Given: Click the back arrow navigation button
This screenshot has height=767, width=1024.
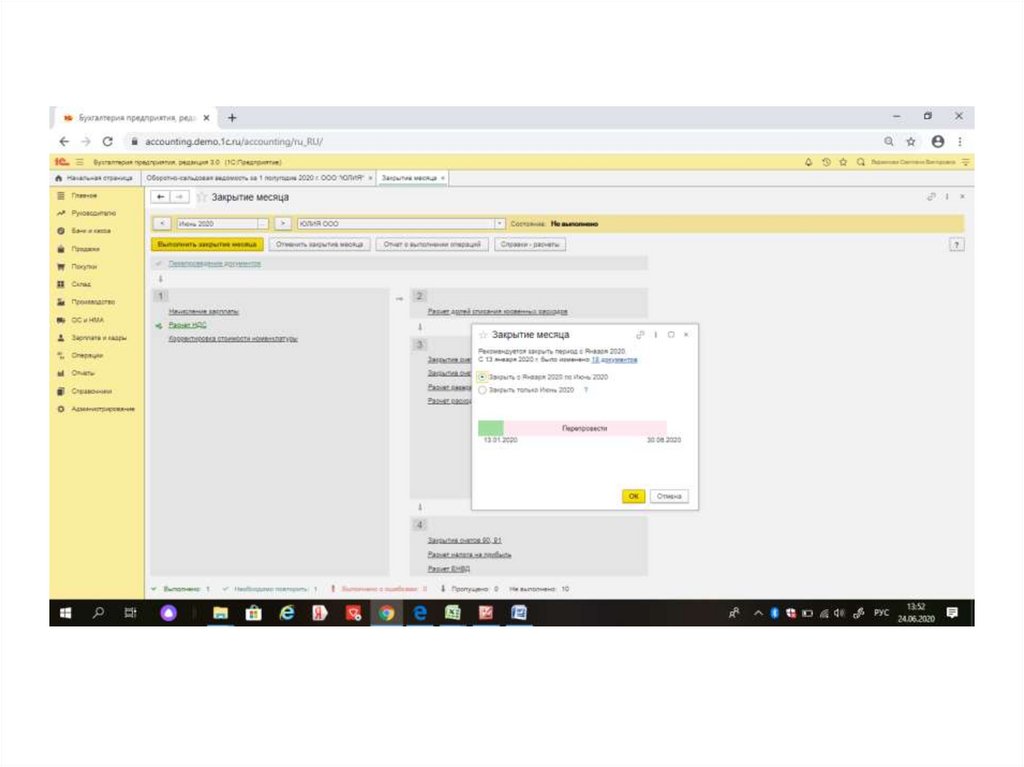Looking at the screenshot, I should point(162,197).
